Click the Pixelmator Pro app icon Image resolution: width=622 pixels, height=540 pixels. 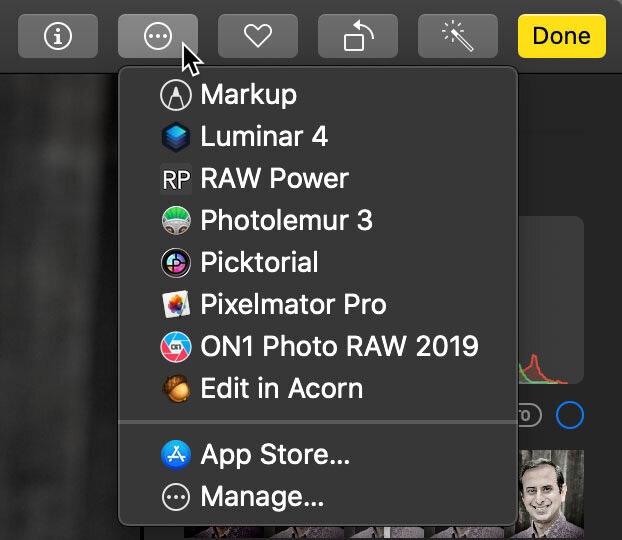point(176,305)
